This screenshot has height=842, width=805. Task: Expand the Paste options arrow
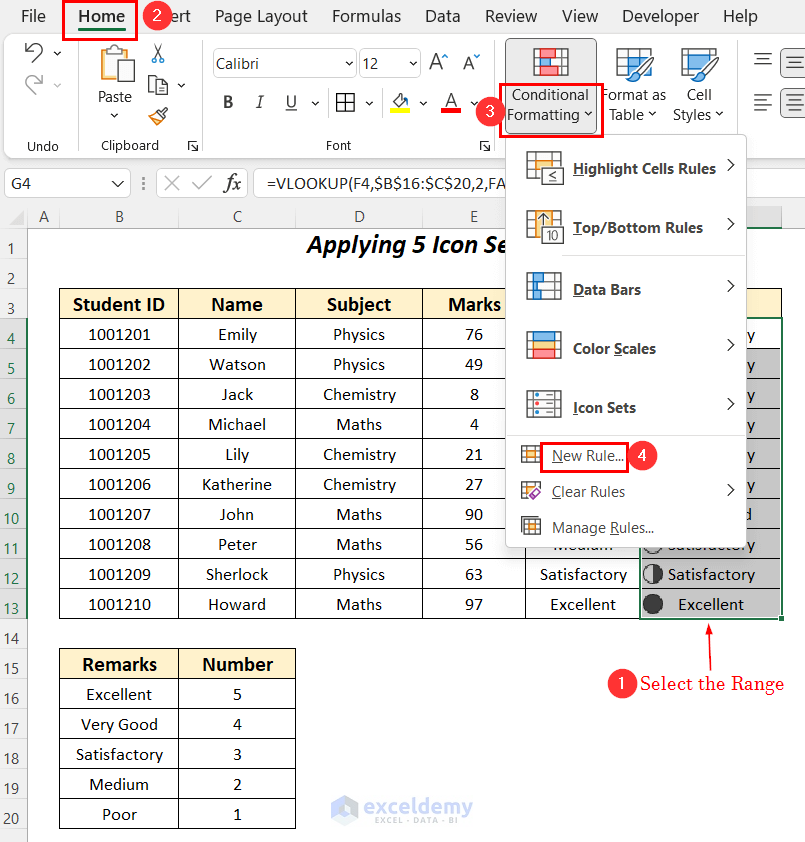click(x=114, y=115)
